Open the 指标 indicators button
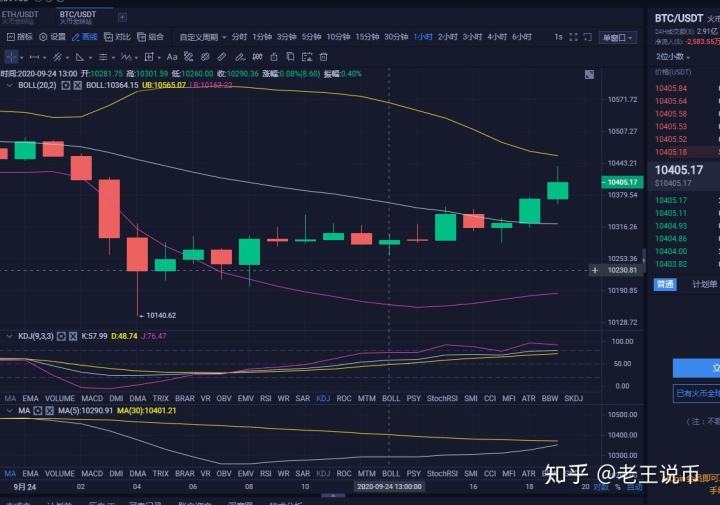 20,37
